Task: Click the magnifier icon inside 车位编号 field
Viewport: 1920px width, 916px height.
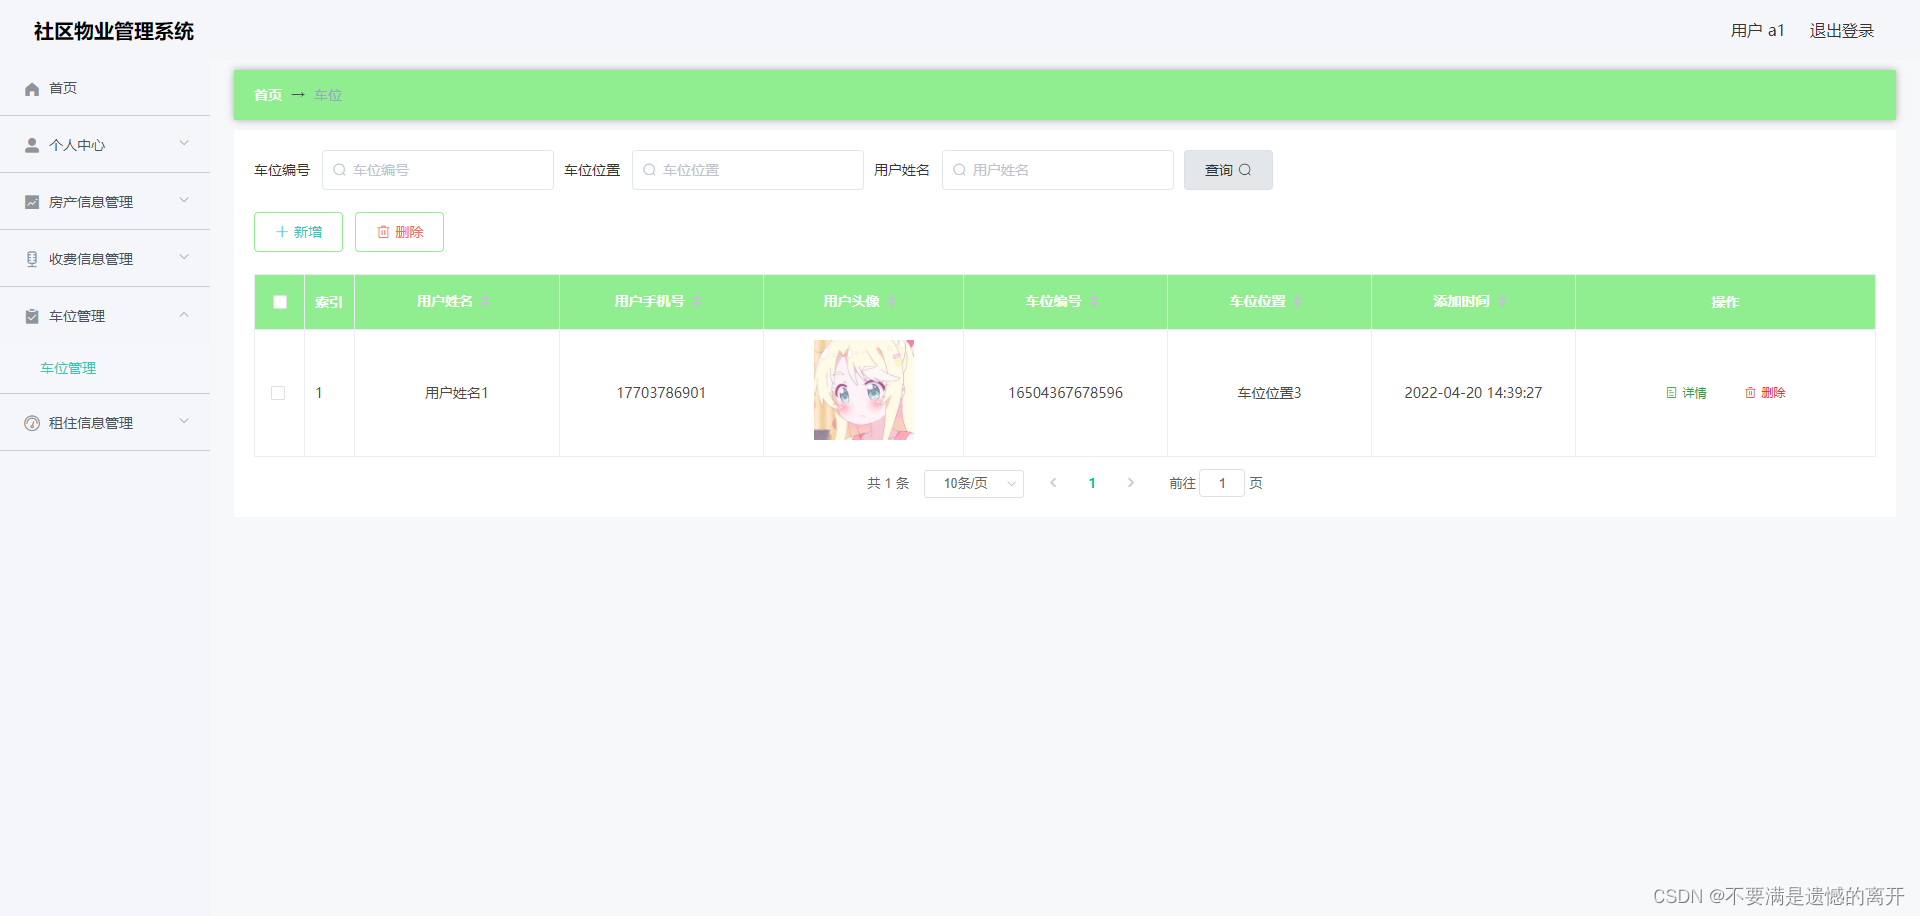Action: click(x=340, y=170)
